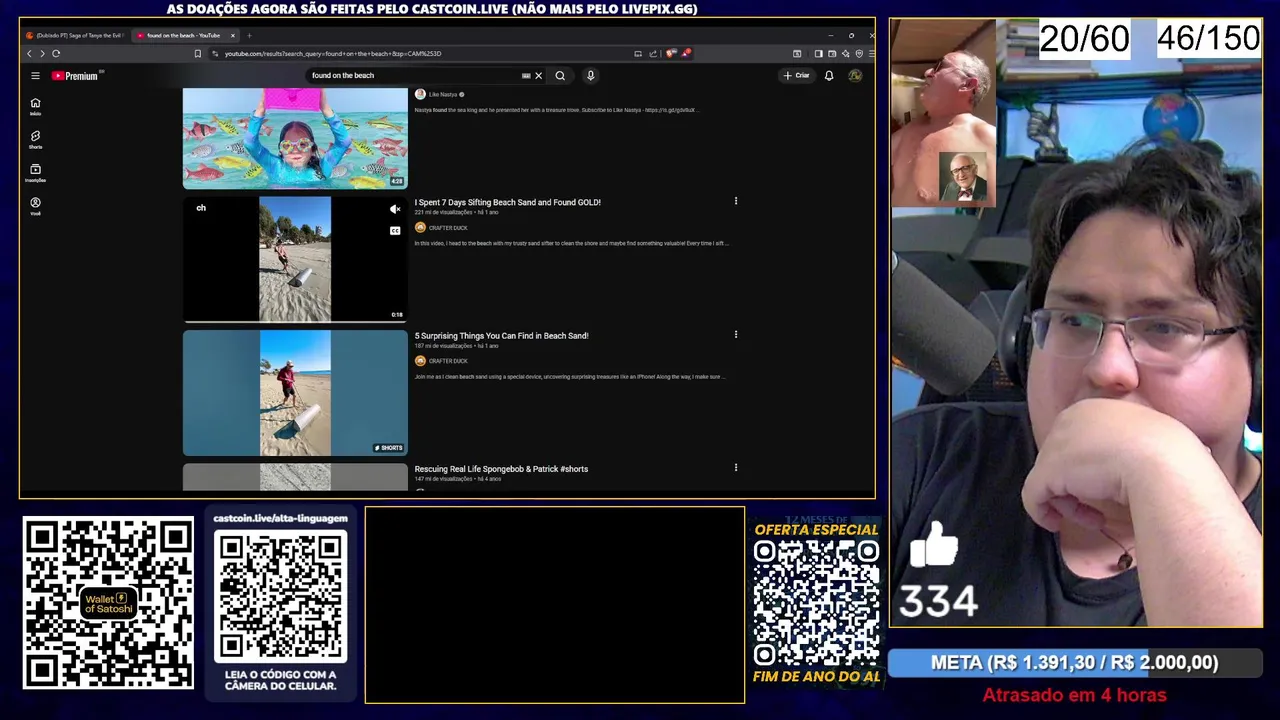Open the on-screen keyboard in search box
This screenshot has height=720, width=1280.
click(526, 75)
